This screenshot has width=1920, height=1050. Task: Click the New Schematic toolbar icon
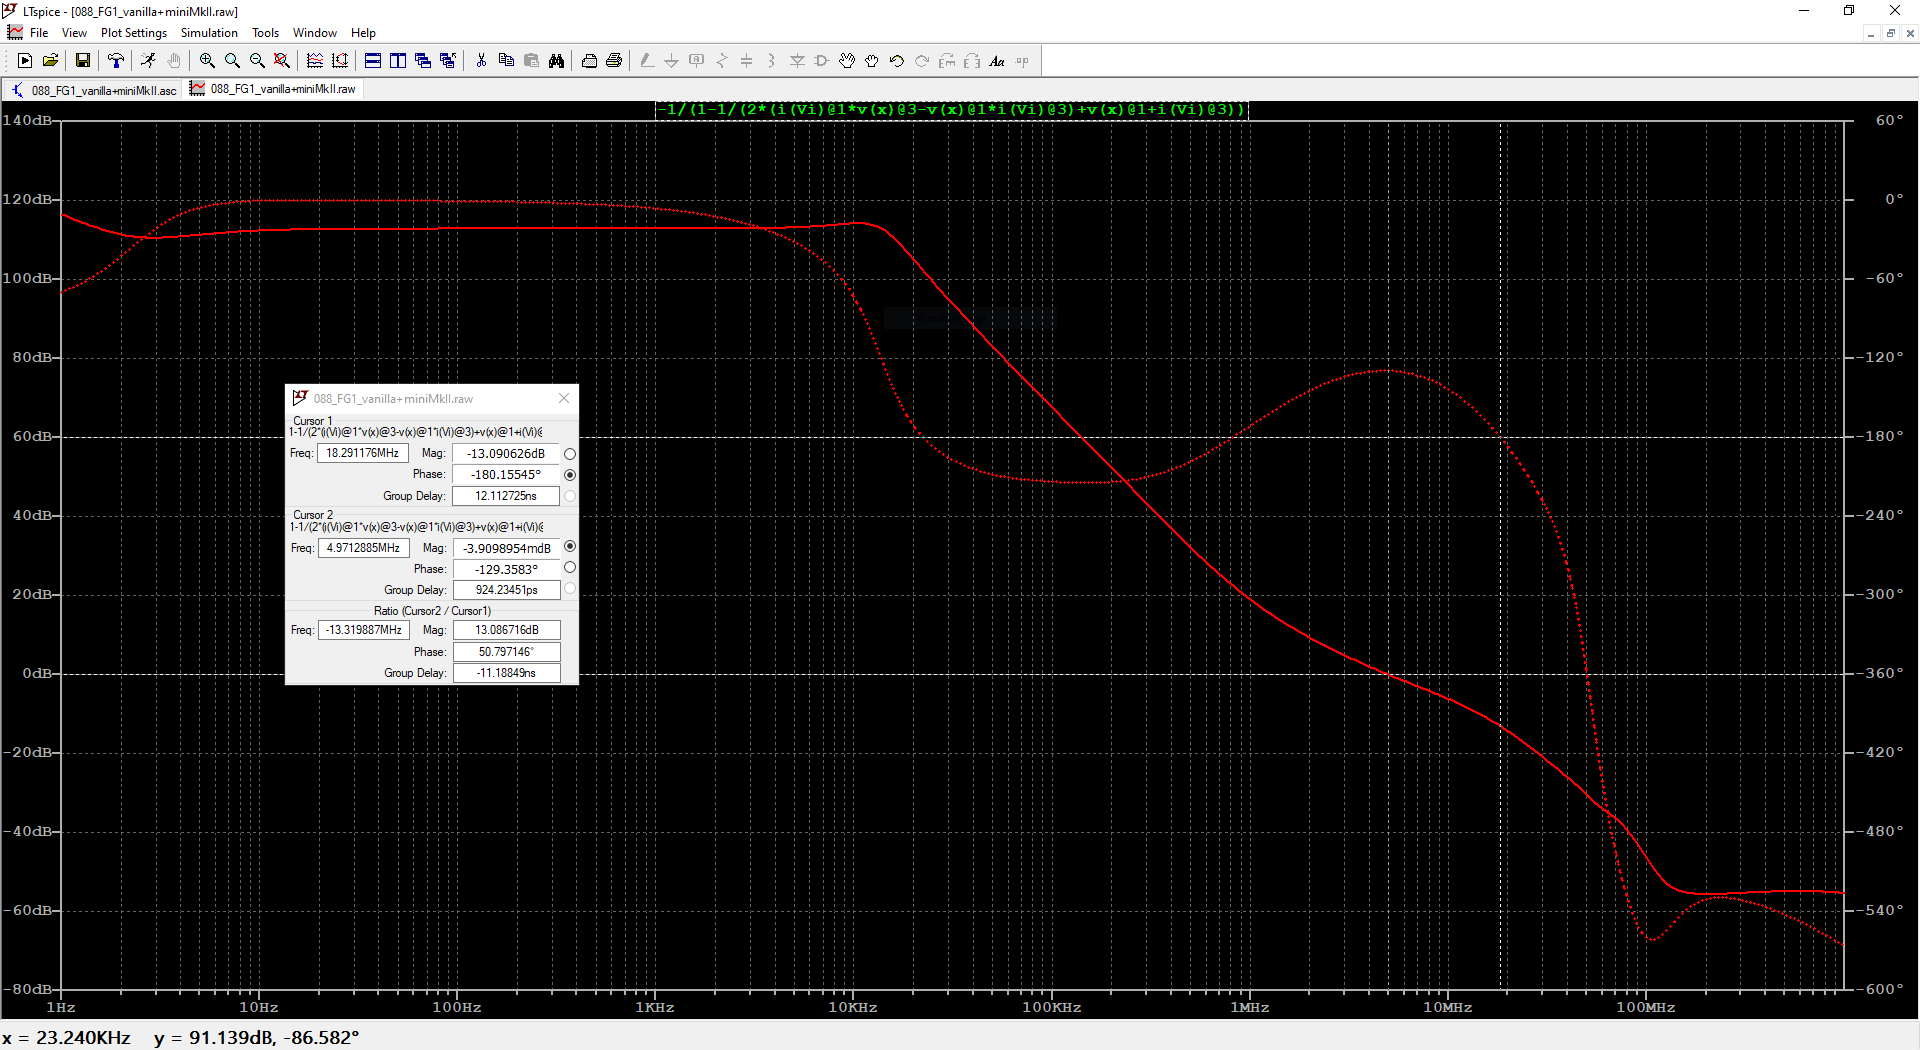point(25,61)
